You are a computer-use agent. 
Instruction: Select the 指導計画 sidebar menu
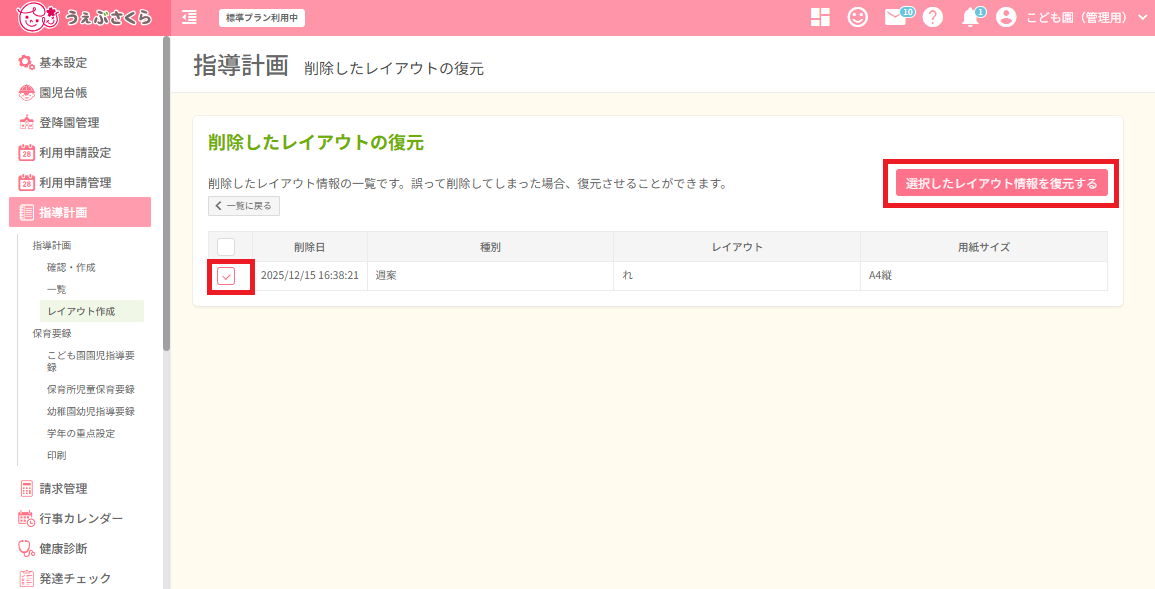(80, 212)
